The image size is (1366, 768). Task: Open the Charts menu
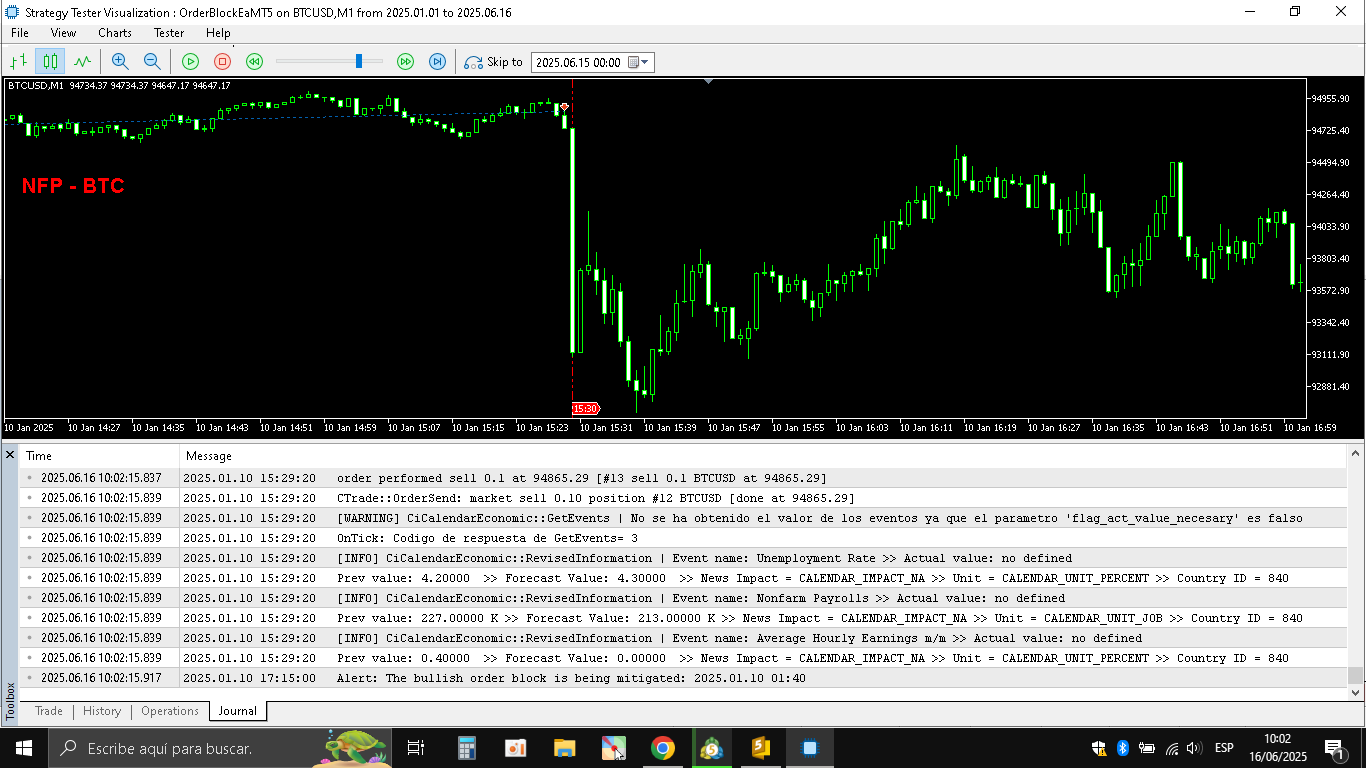click(x=115, y=33)
